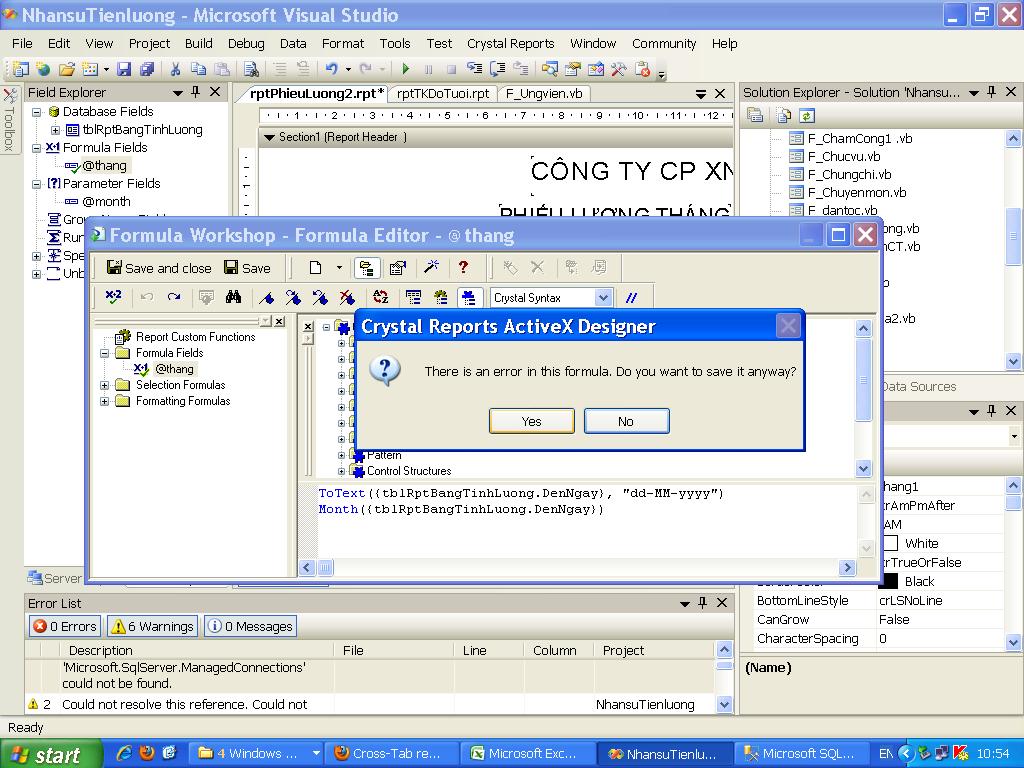This screenshot has height=768, width=1024.
Task: Click the Find in Files icon
Action: 251,69
